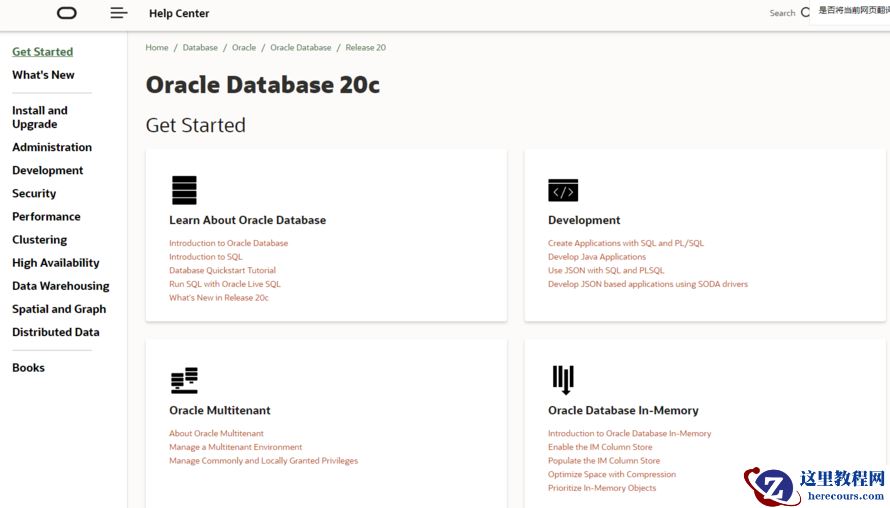Click the Development code brackets icon
890x508 pixels.
coord(563,190)
